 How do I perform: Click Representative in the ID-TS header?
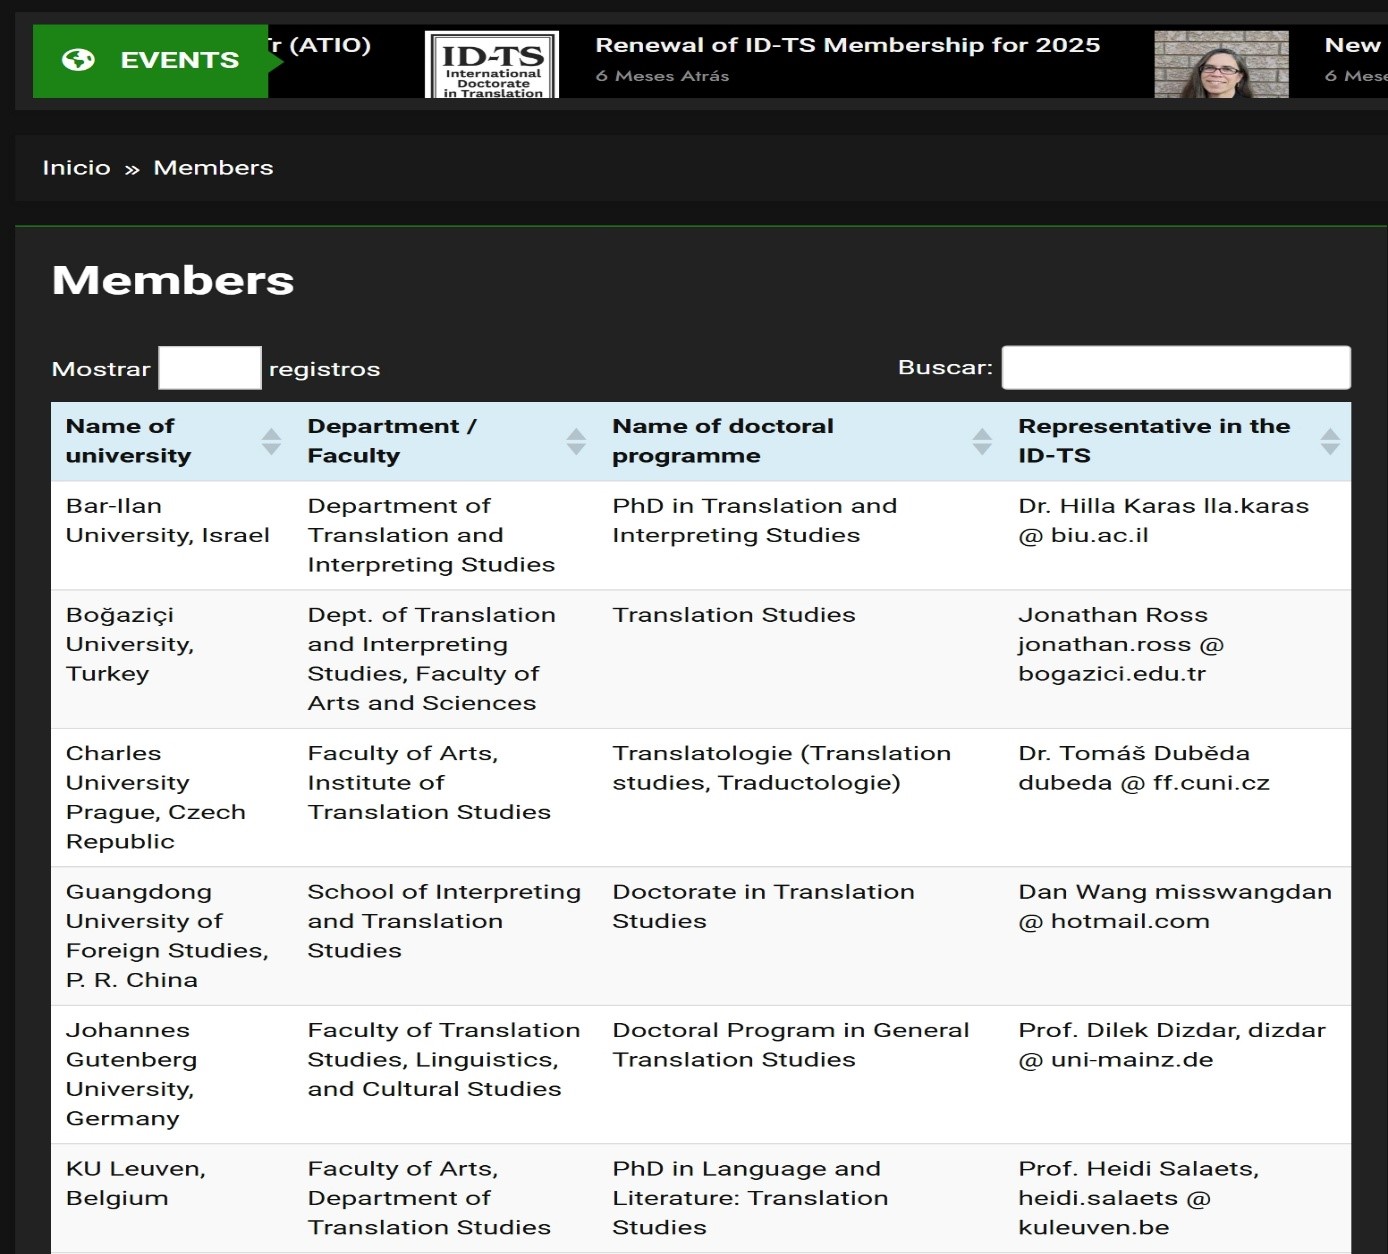[x=1153, y=441]
